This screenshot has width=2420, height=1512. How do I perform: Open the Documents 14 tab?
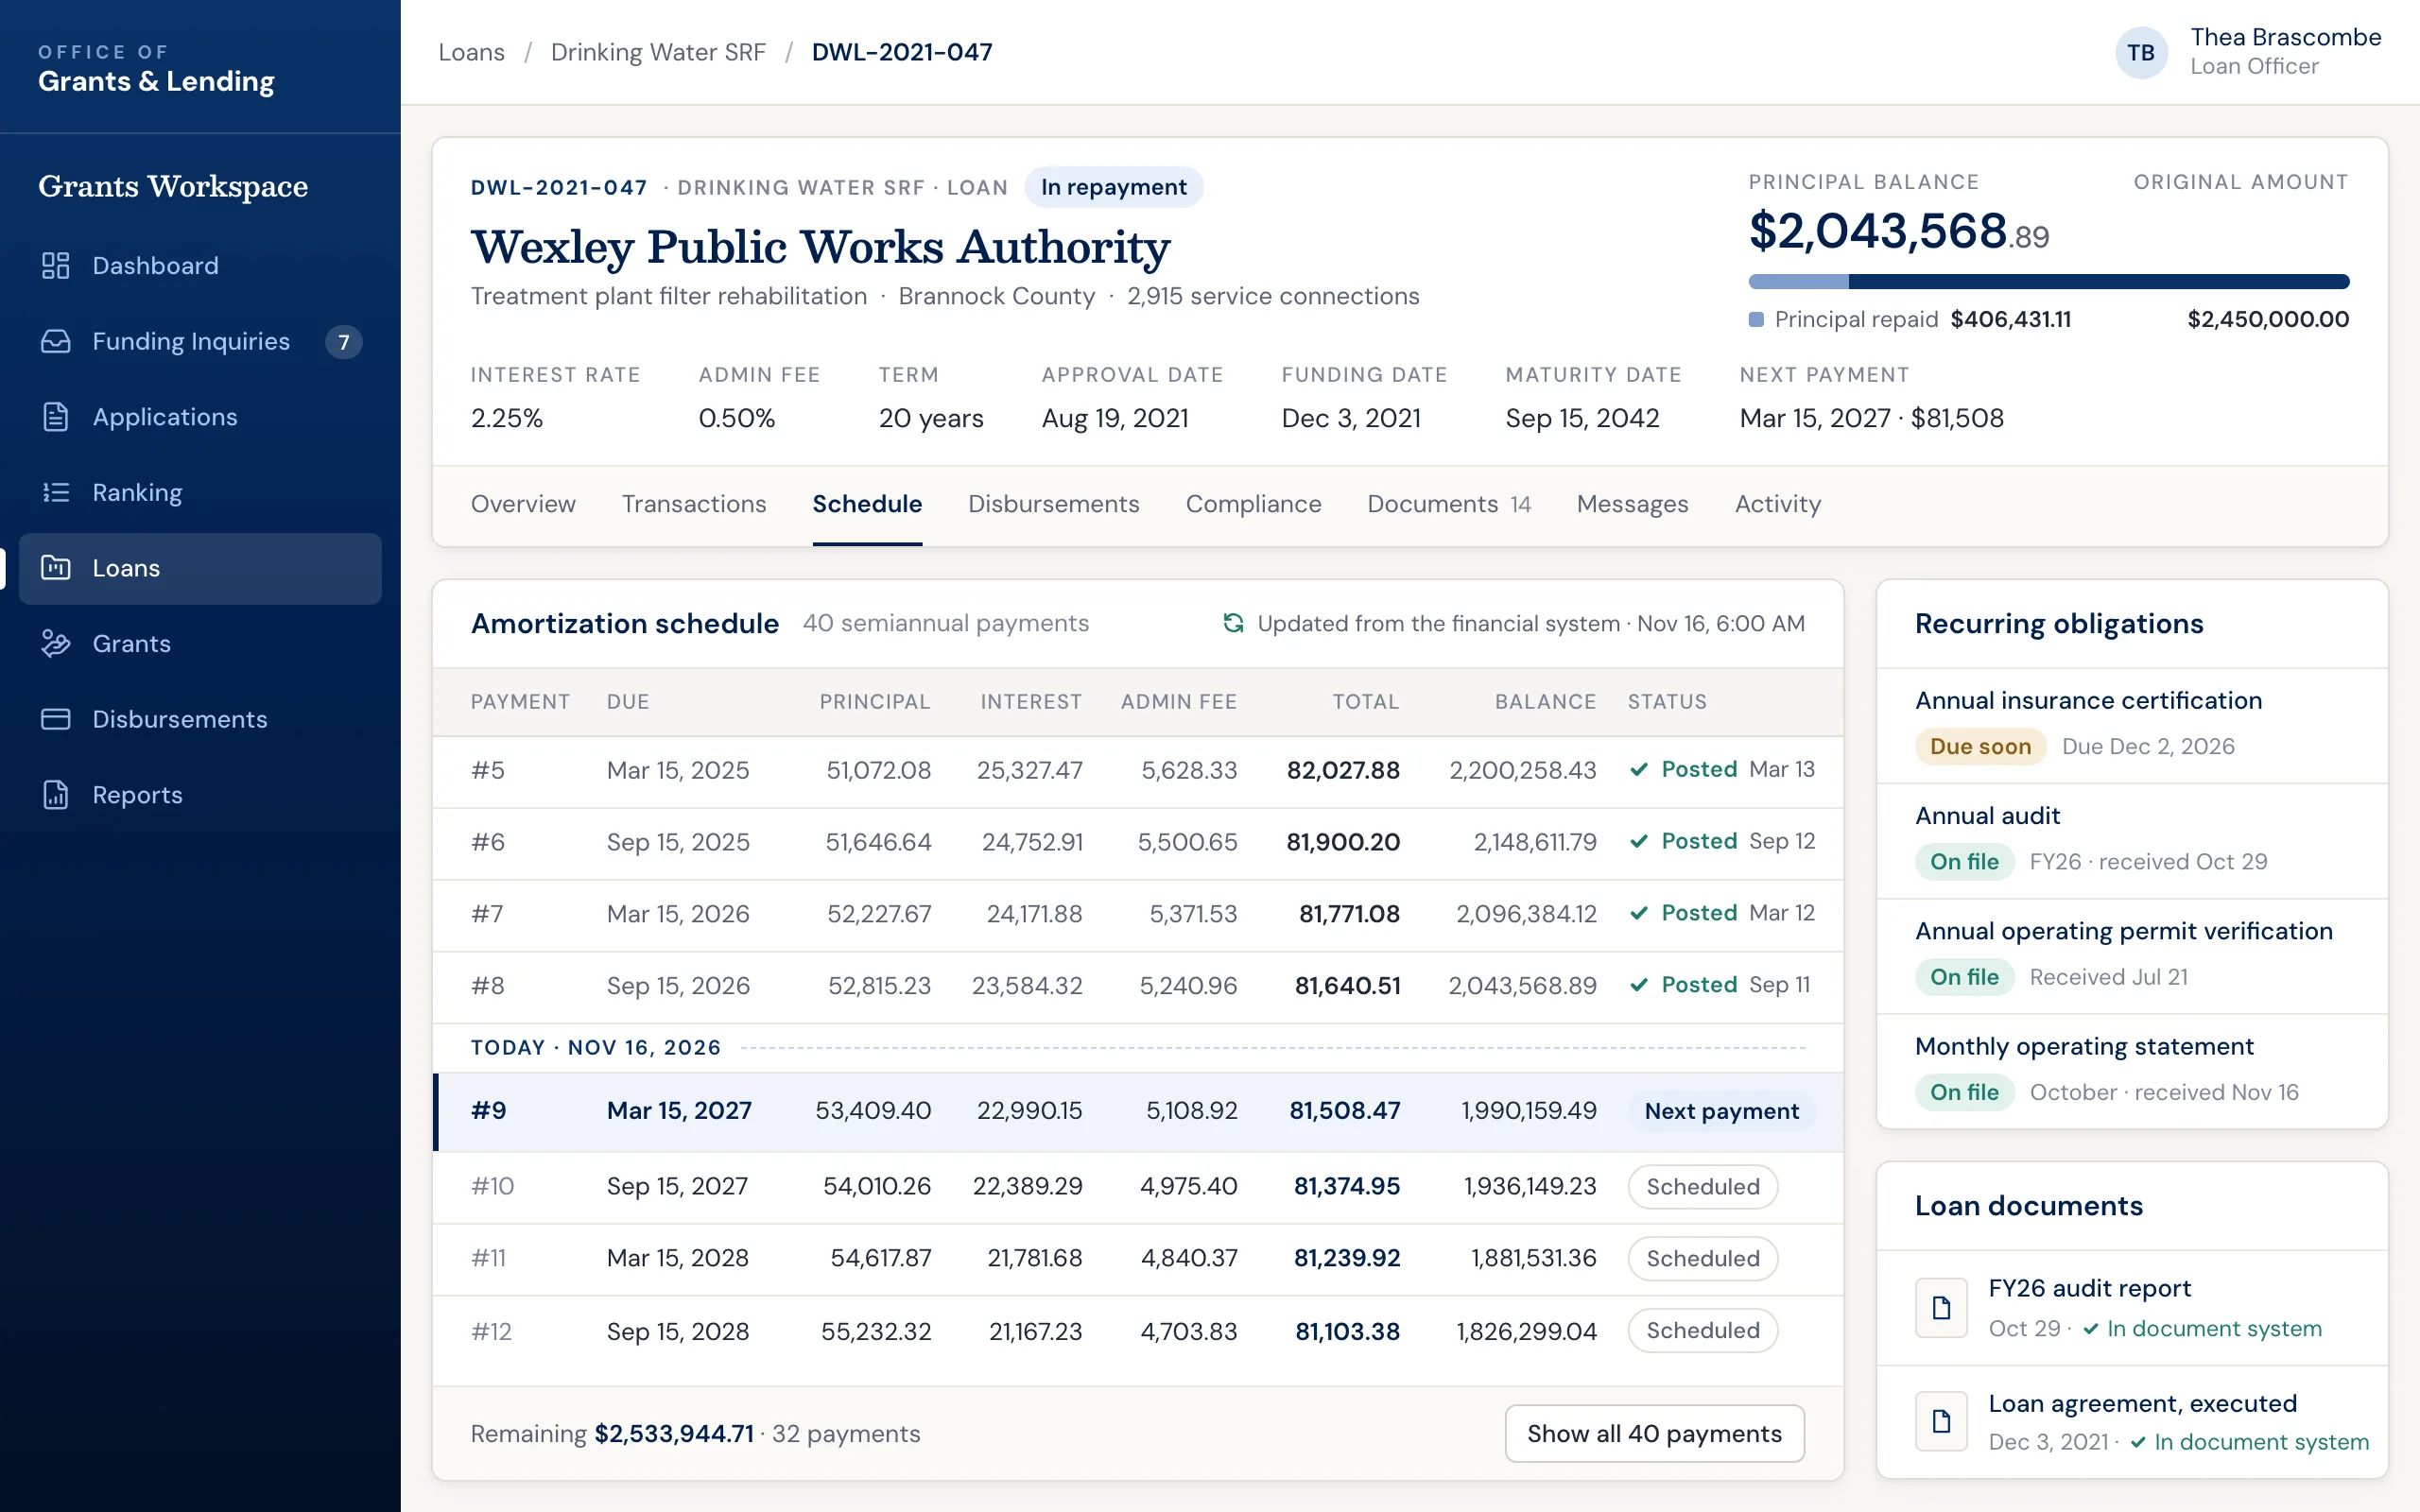pyautogui.click(x=1449, y=504)
